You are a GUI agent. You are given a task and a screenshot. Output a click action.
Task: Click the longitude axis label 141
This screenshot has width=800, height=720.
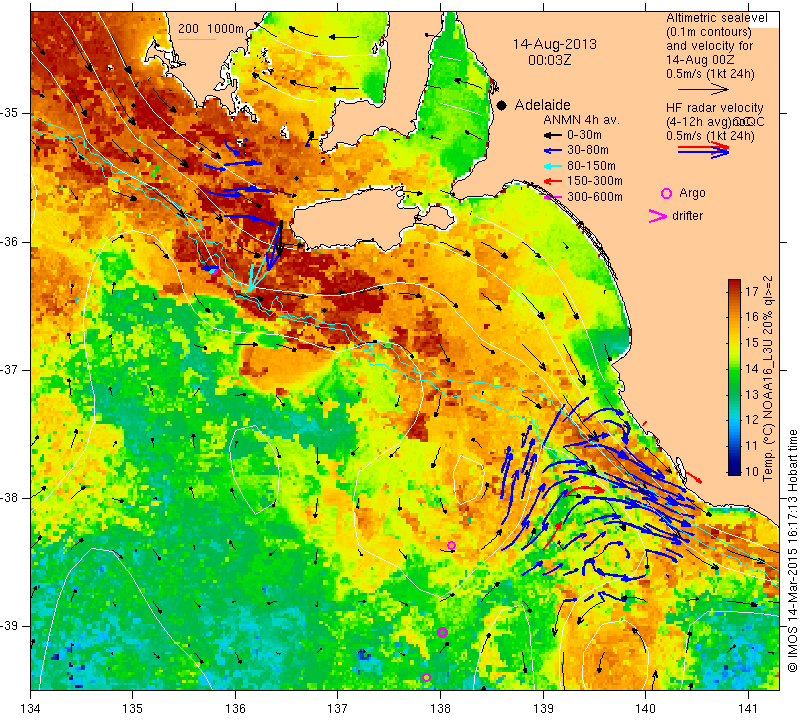click(748, 709)
